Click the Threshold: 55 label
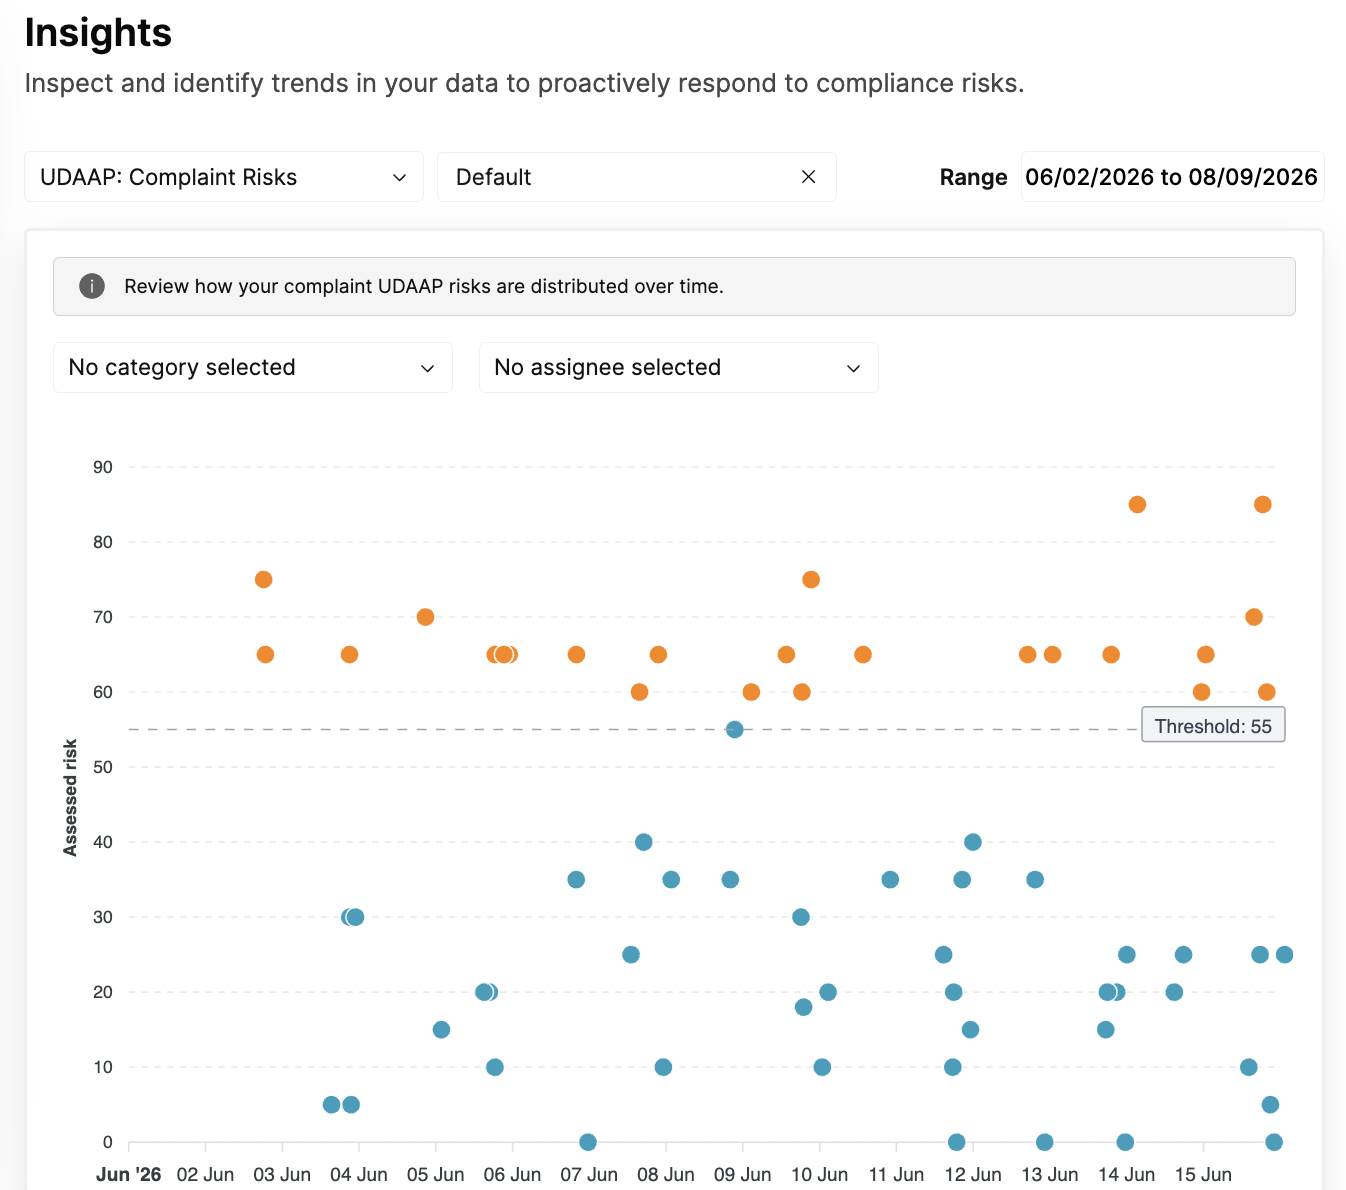The image size is (1346, 1190). click(1213, 726)
